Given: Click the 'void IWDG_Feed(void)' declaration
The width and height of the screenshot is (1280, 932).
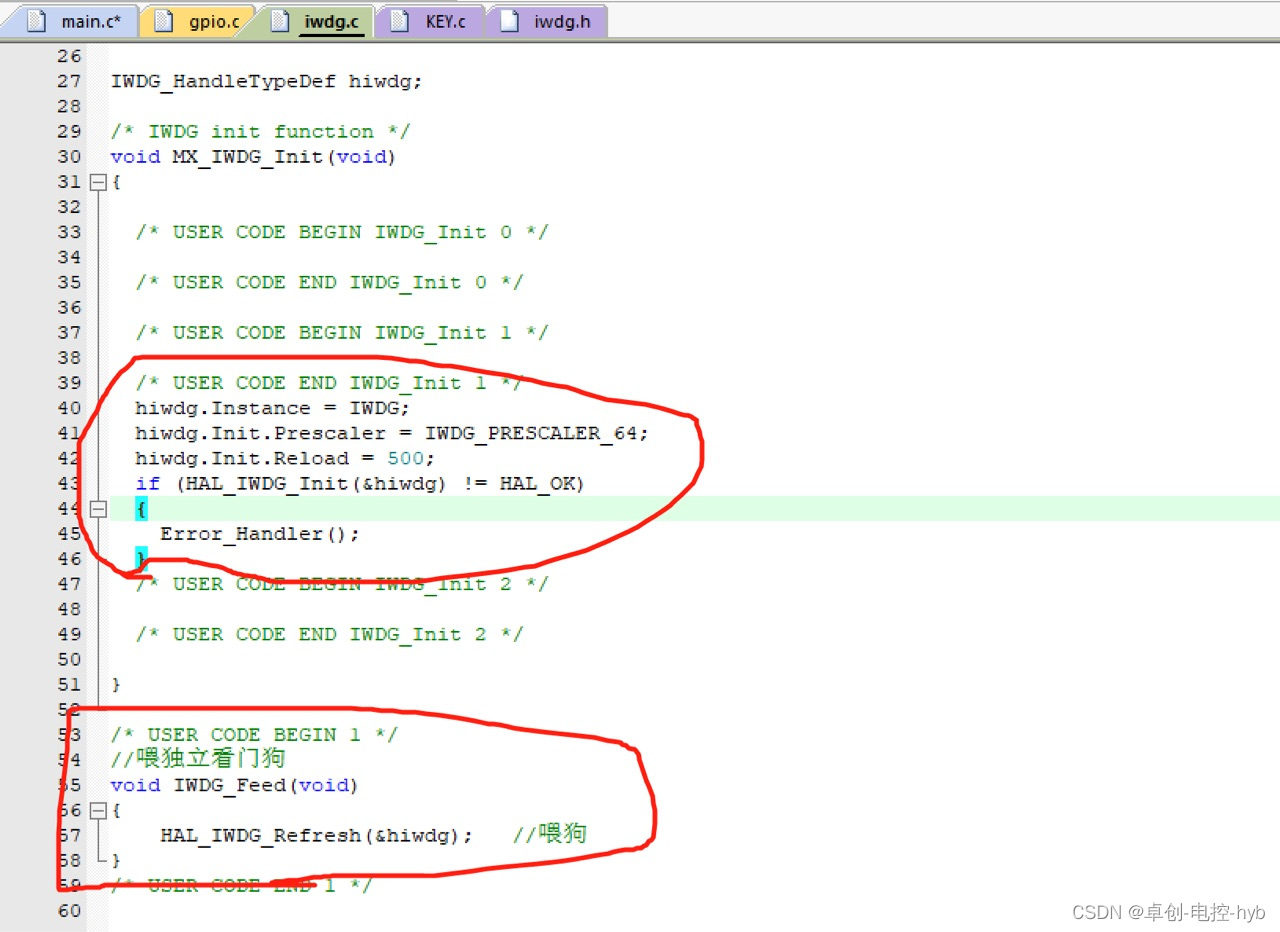Looking at the screenshot, I should pos(235,785).
